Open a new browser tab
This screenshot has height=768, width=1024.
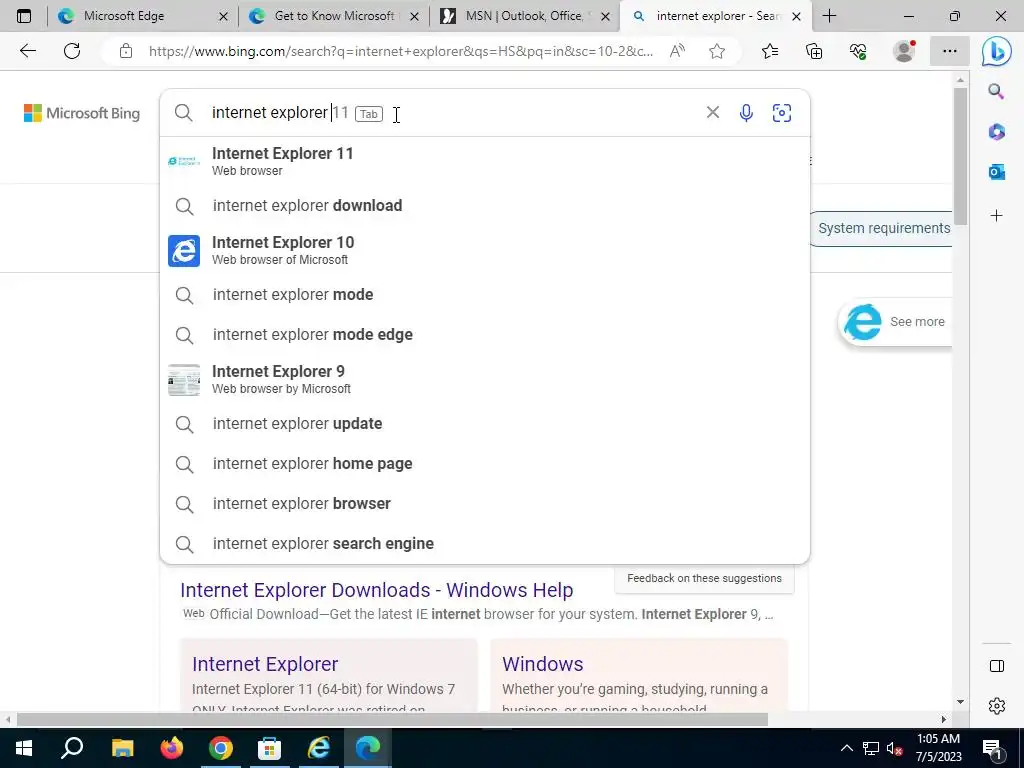coord(829,16)
